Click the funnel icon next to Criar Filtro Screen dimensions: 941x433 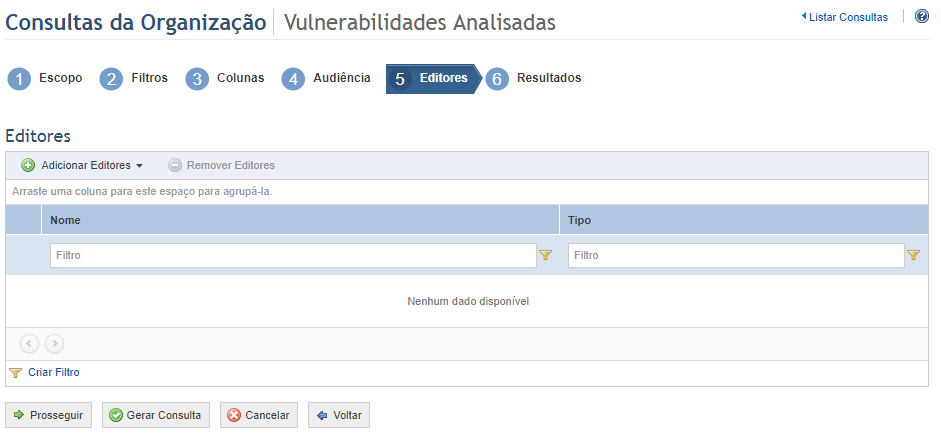tap(16, 373)
